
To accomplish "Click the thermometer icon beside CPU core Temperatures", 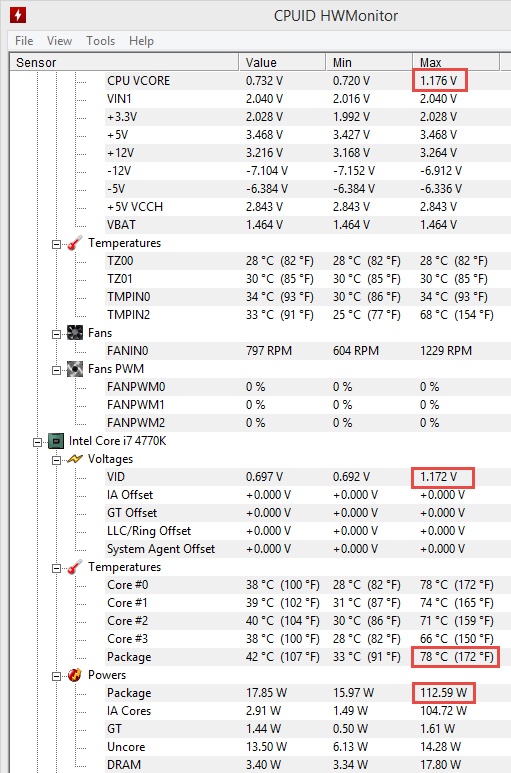I will 74,567.
